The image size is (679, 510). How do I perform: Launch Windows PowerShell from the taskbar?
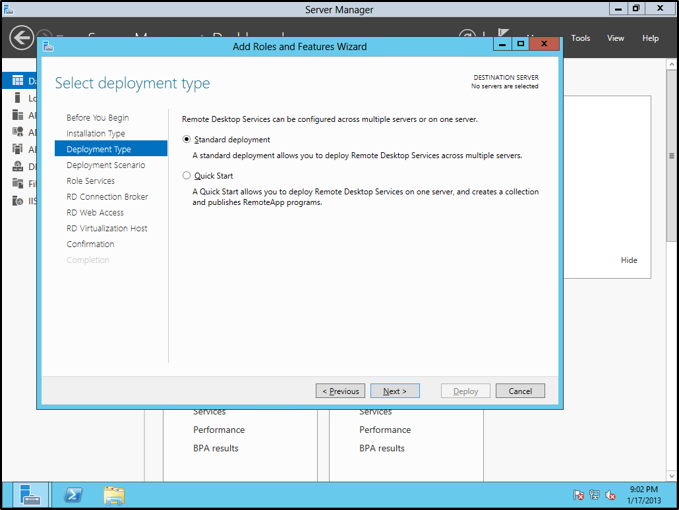pos(73,494)
